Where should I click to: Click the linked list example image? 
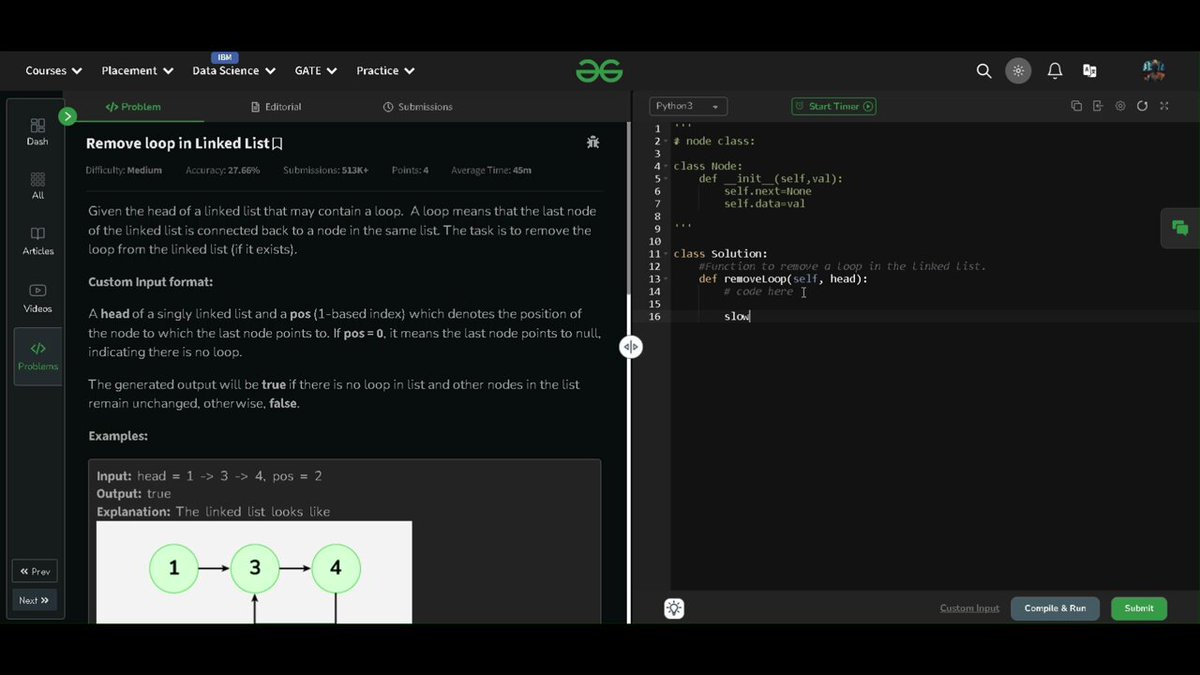tap(254, 572)
